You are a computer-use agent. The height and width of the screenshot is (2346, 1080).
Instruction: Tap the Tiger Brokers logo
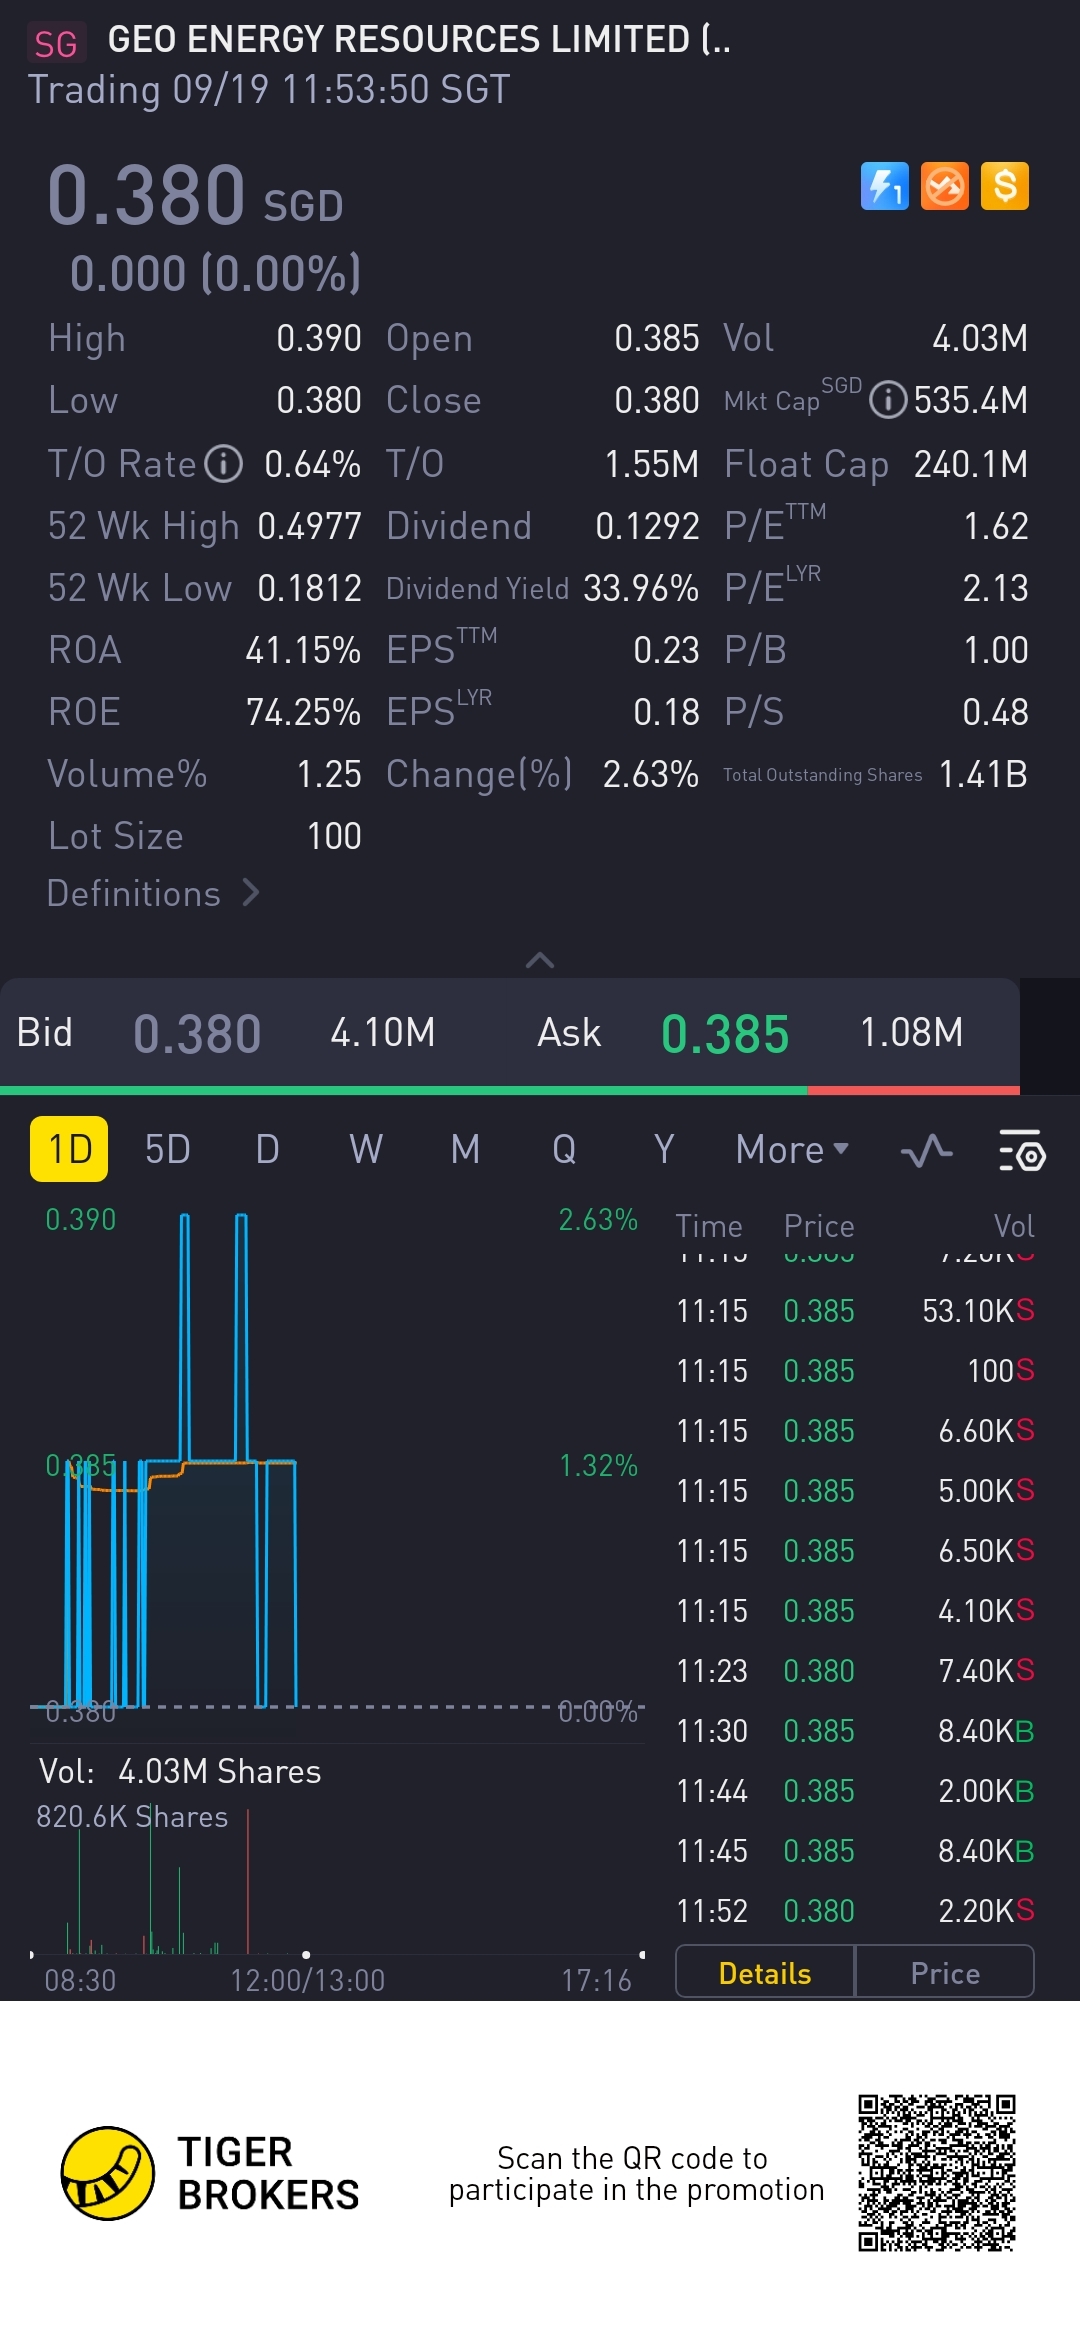click(108, 2173)
